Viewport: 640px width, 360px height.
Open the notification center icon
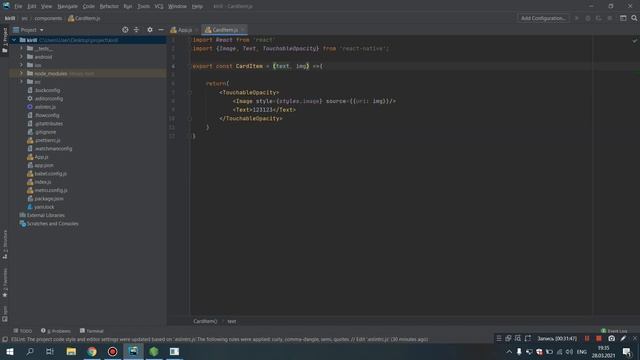pos(627,351)
